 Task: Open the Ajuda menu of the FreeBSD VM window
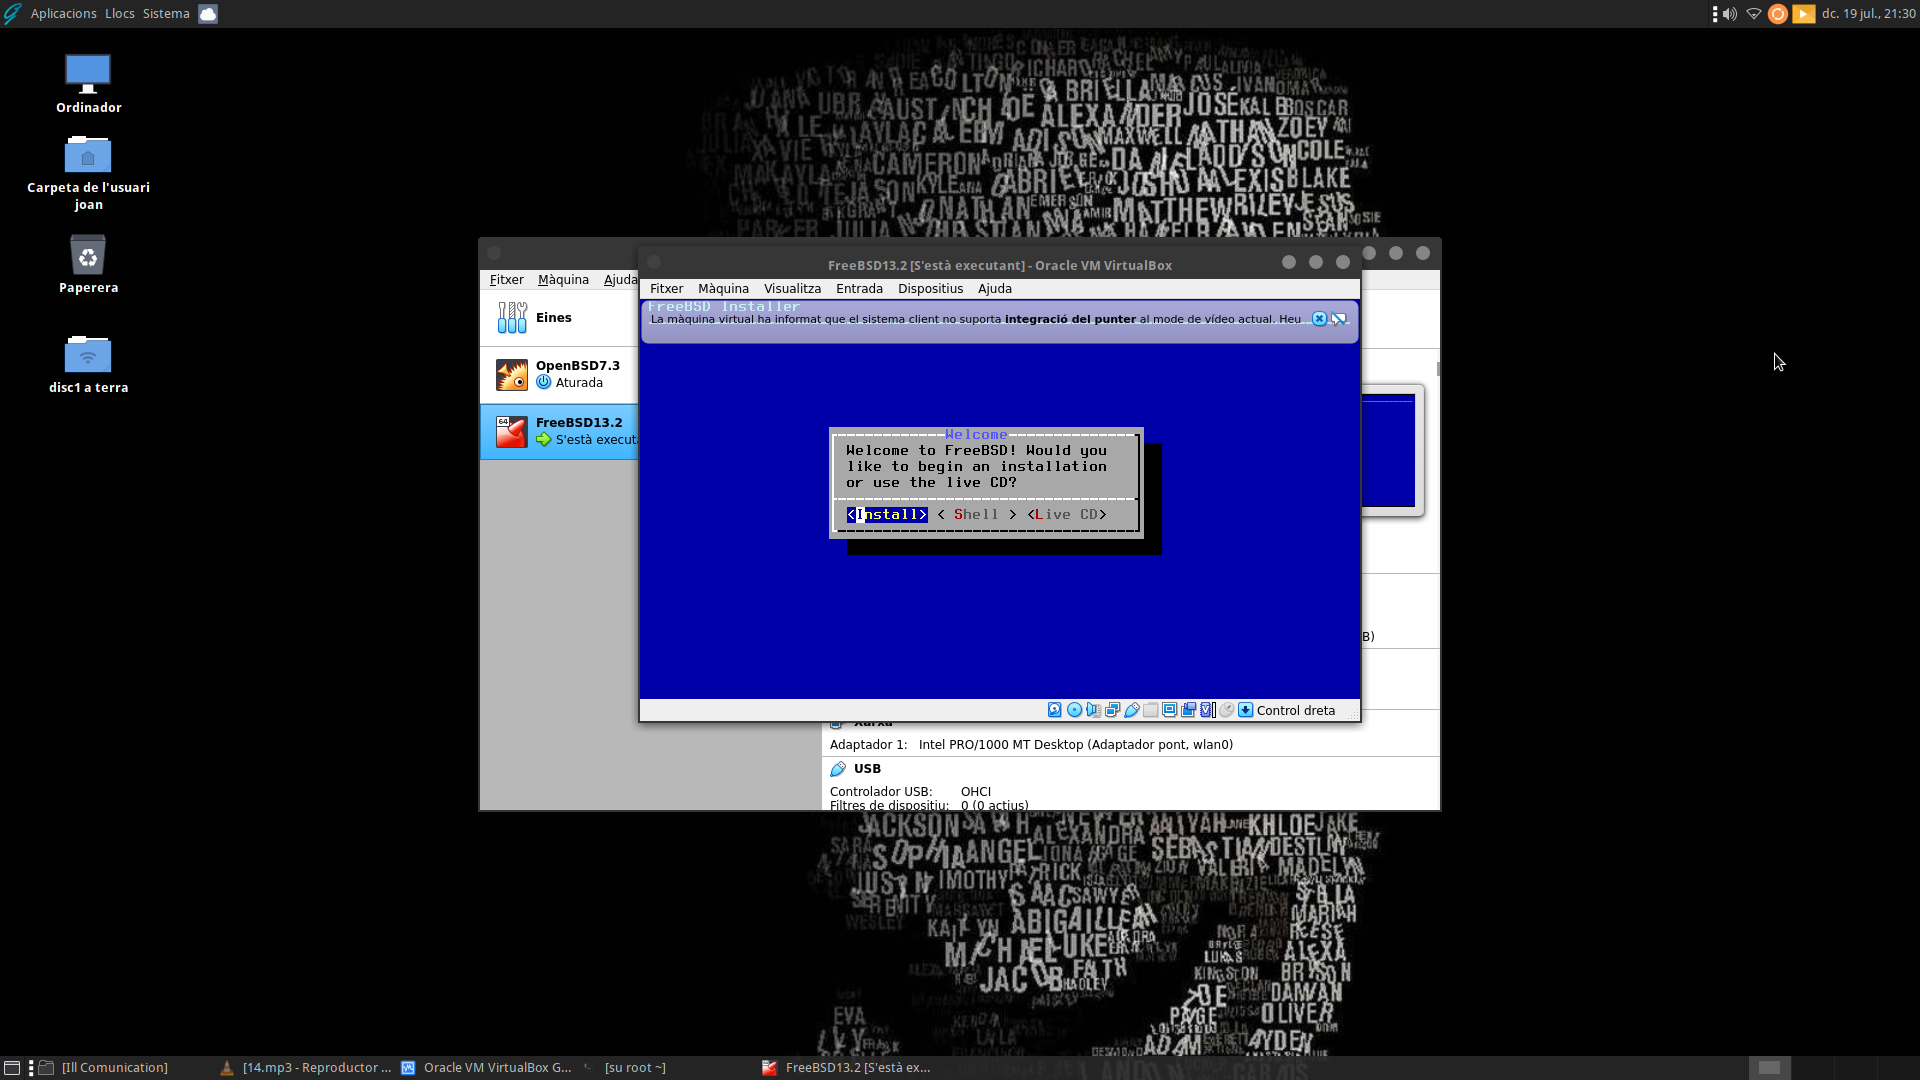point(994,289)
